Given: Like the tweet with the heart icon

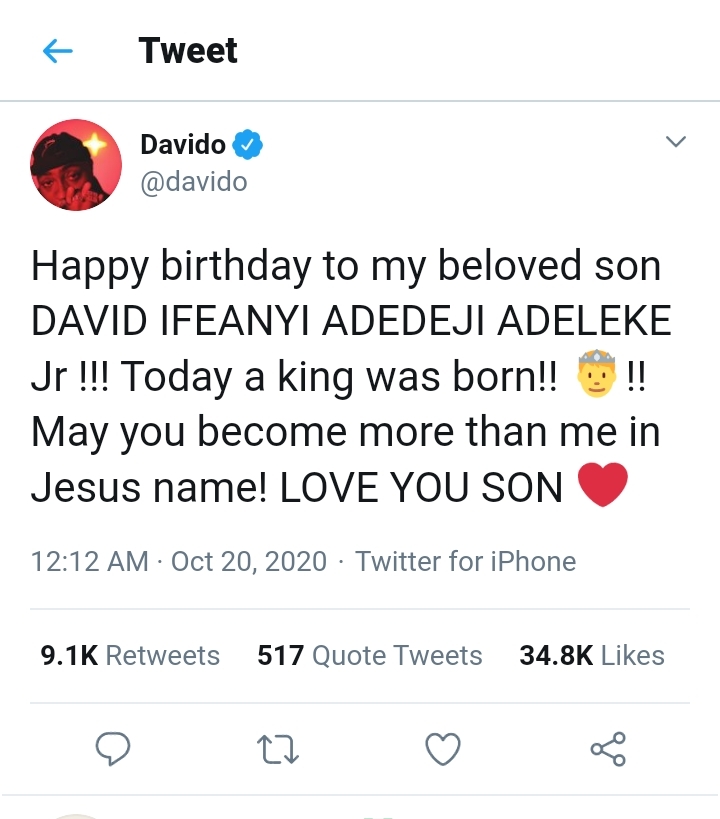Looking at the screenshot, I should (443, 748).
